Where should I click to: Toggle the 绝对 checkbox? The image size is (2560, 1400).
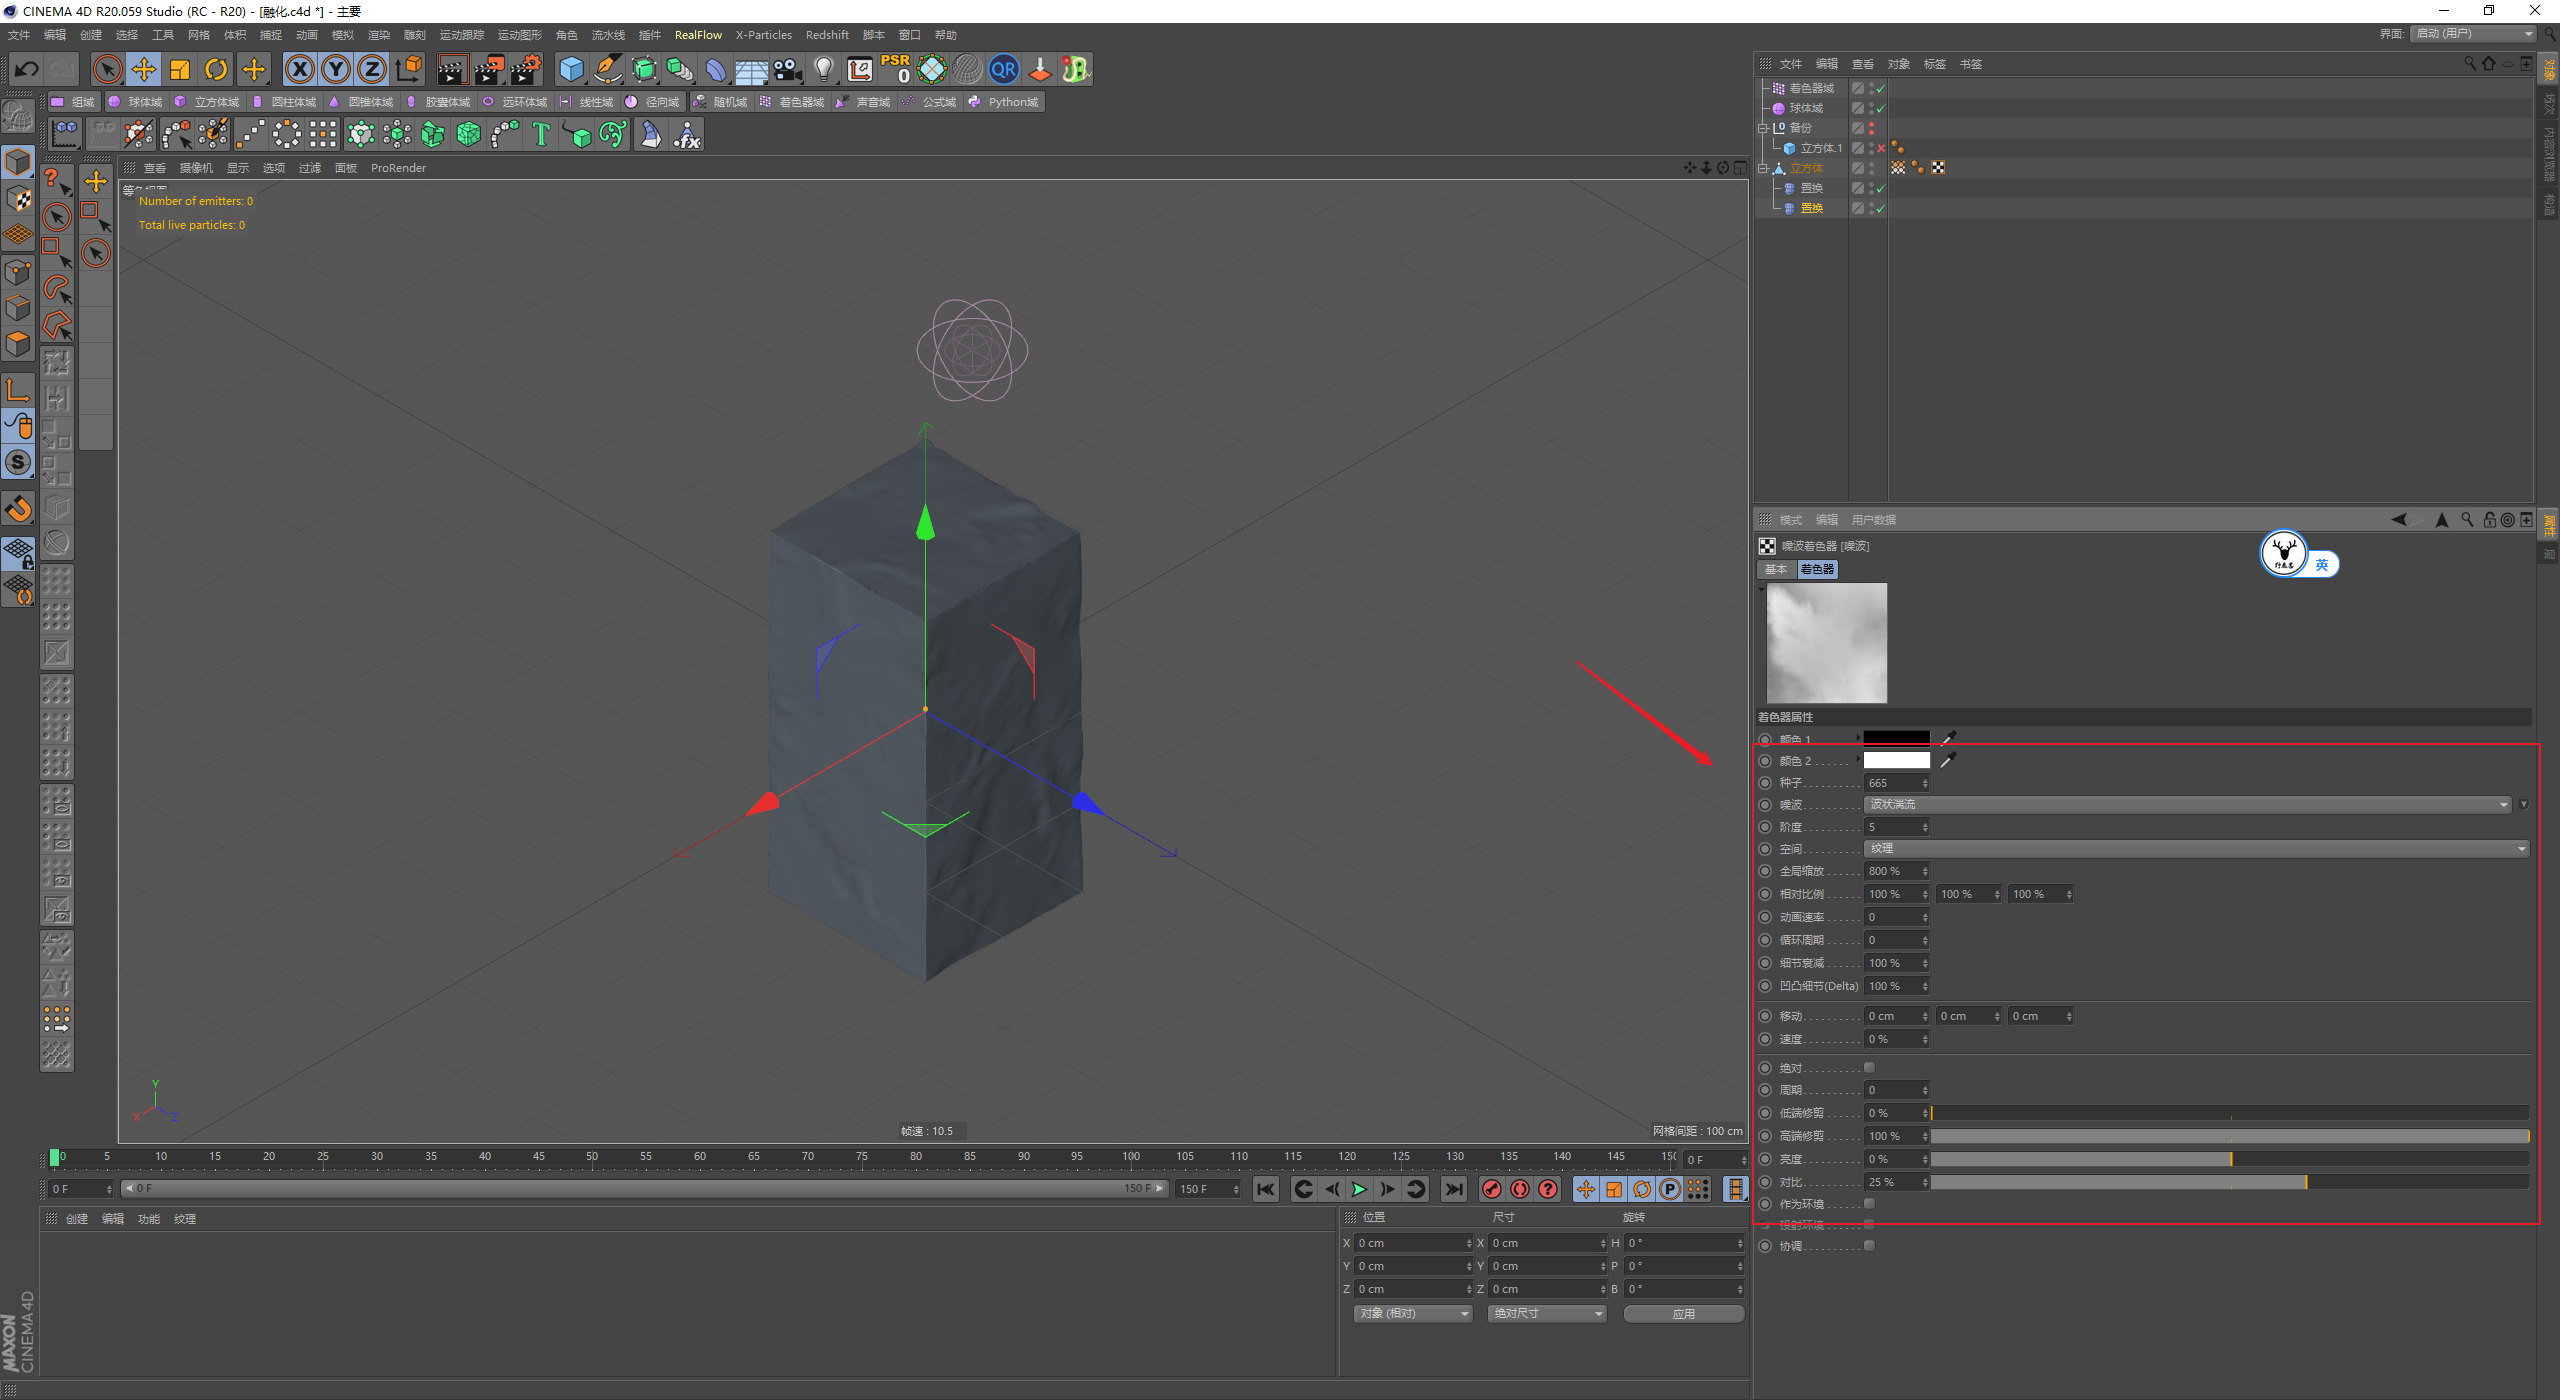(x=1869, y=1067)
